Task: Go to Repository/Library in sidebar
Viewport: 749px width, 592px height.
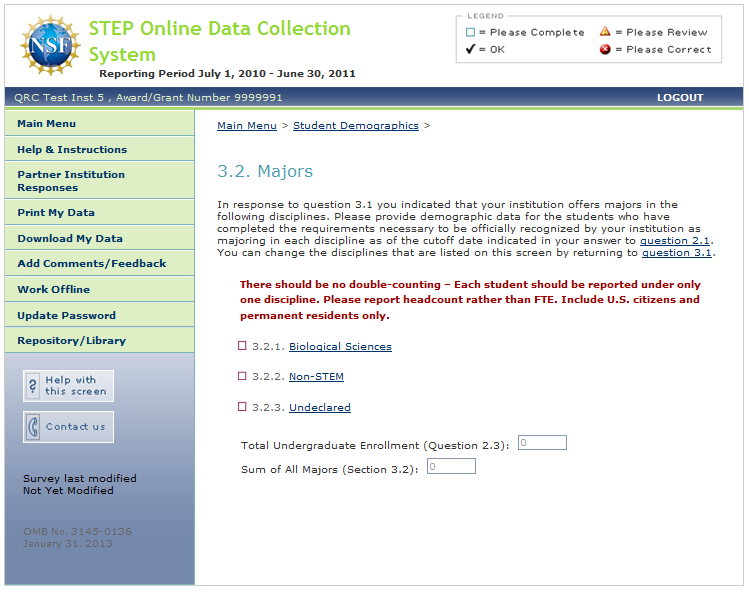Action: pyautogui.click(x=72, y=341)
